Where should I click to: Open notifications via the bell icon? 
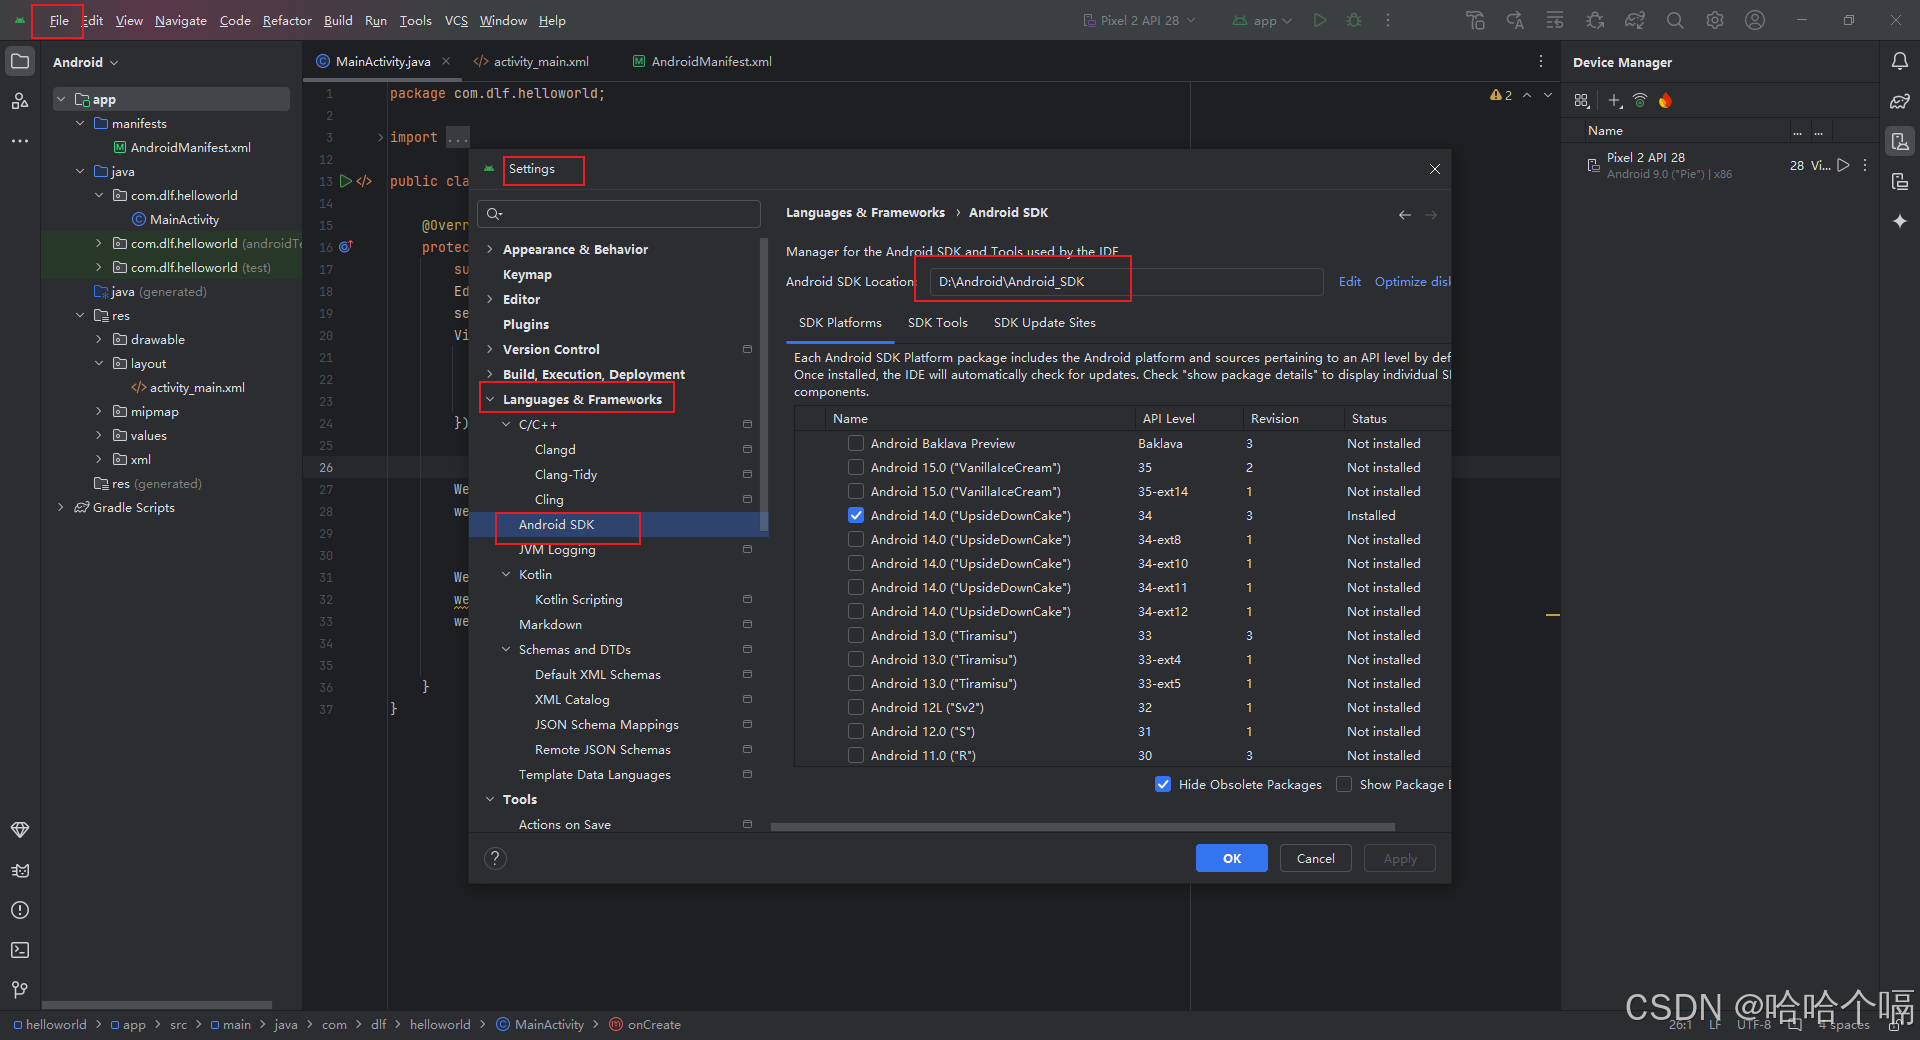click(x=1899, y=61)
